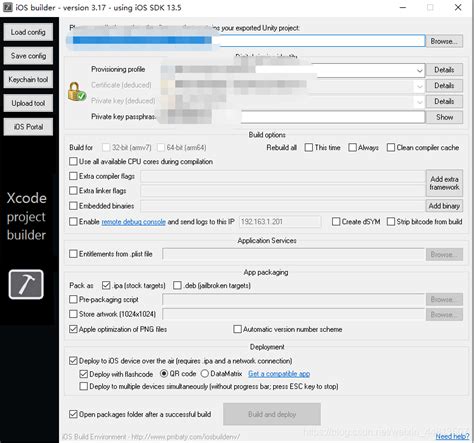Image resolution: width=474 pixels, height=443 pixels.
Task: Open the Certificate (deduced) dropdown arrow
Action: [419, 86]
